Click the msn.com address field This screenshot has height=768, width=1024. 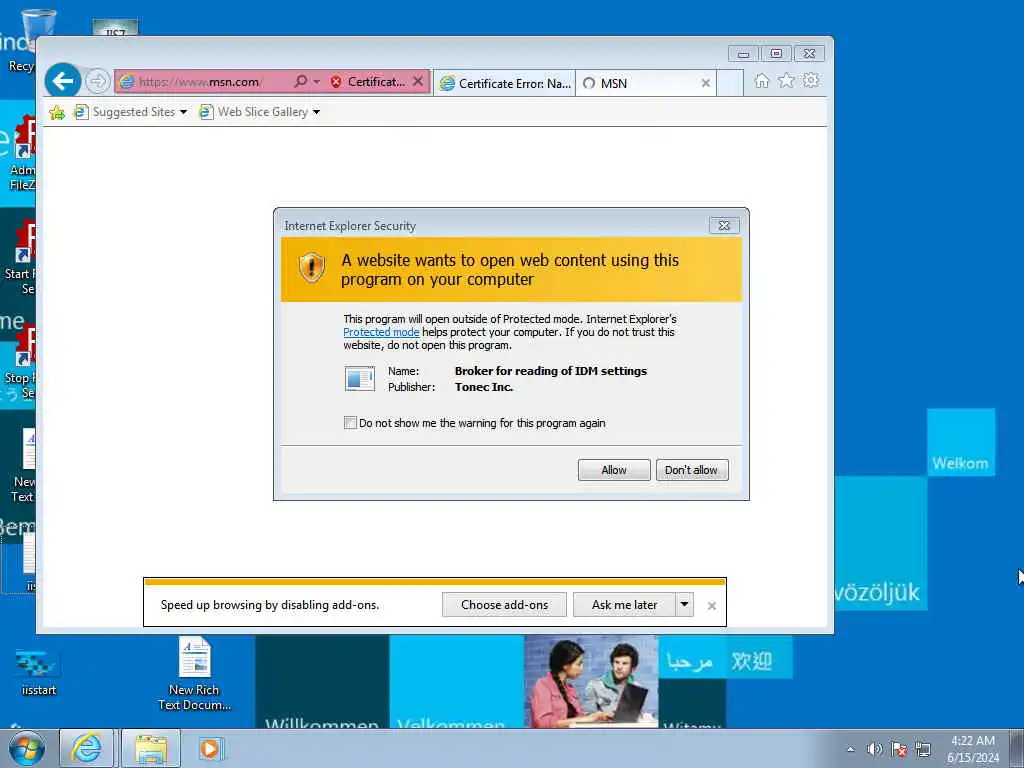coord(201,82)
